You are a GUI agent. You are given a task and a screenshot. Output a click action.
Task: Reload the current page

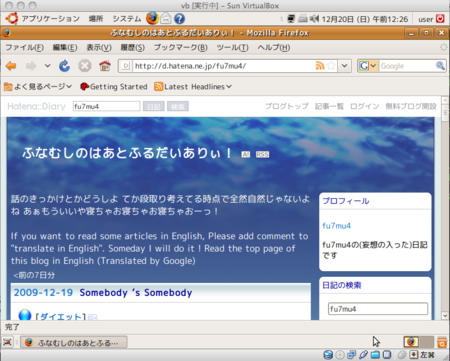point(64,66)
